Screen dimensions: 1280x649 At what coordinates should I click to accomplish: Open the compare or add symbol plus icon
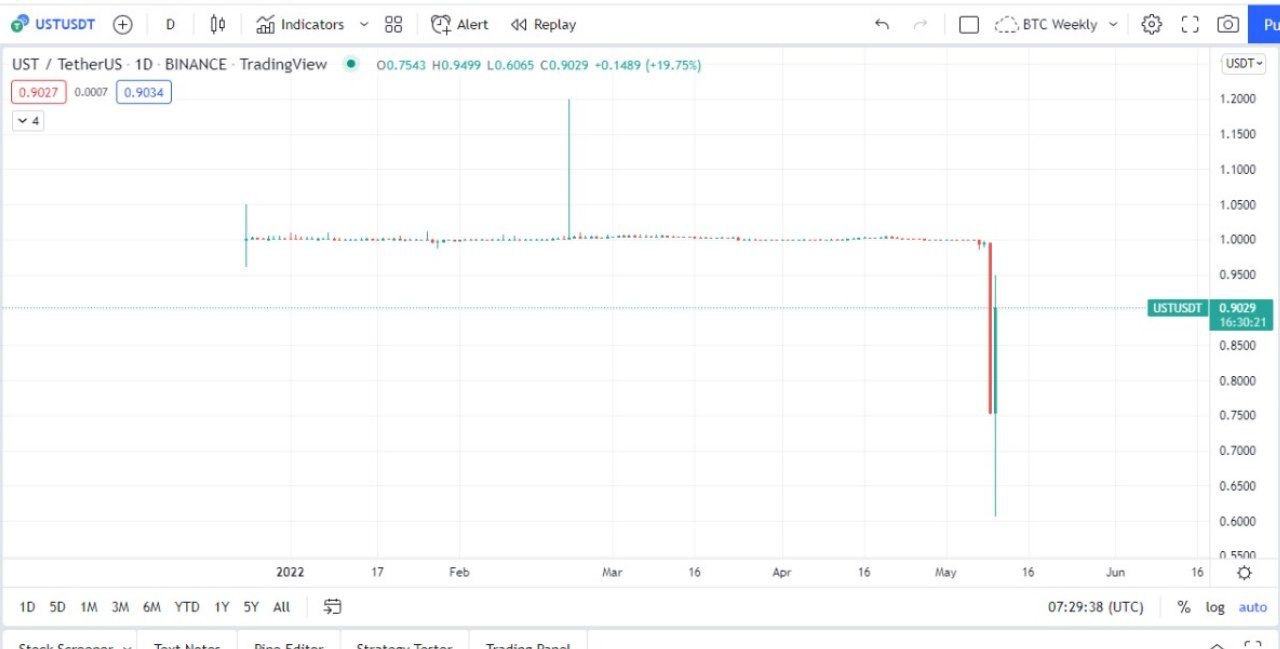coord(123,24)
